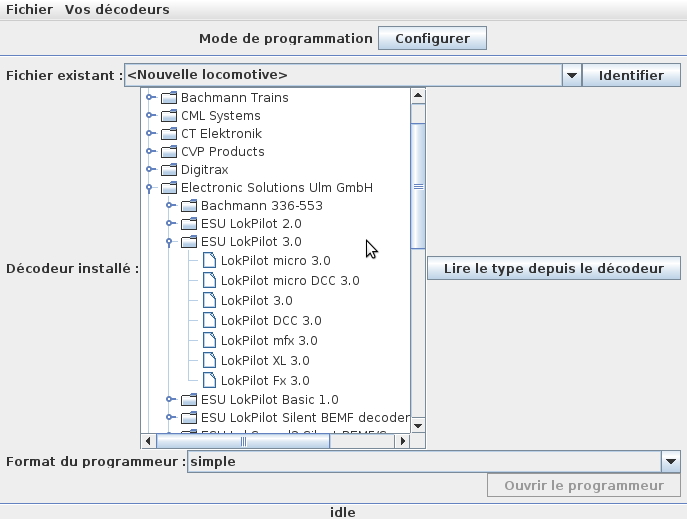Click the LokPilot mfx 3.0 document icon
Screen dimensions: 687x519
(209, 340)
